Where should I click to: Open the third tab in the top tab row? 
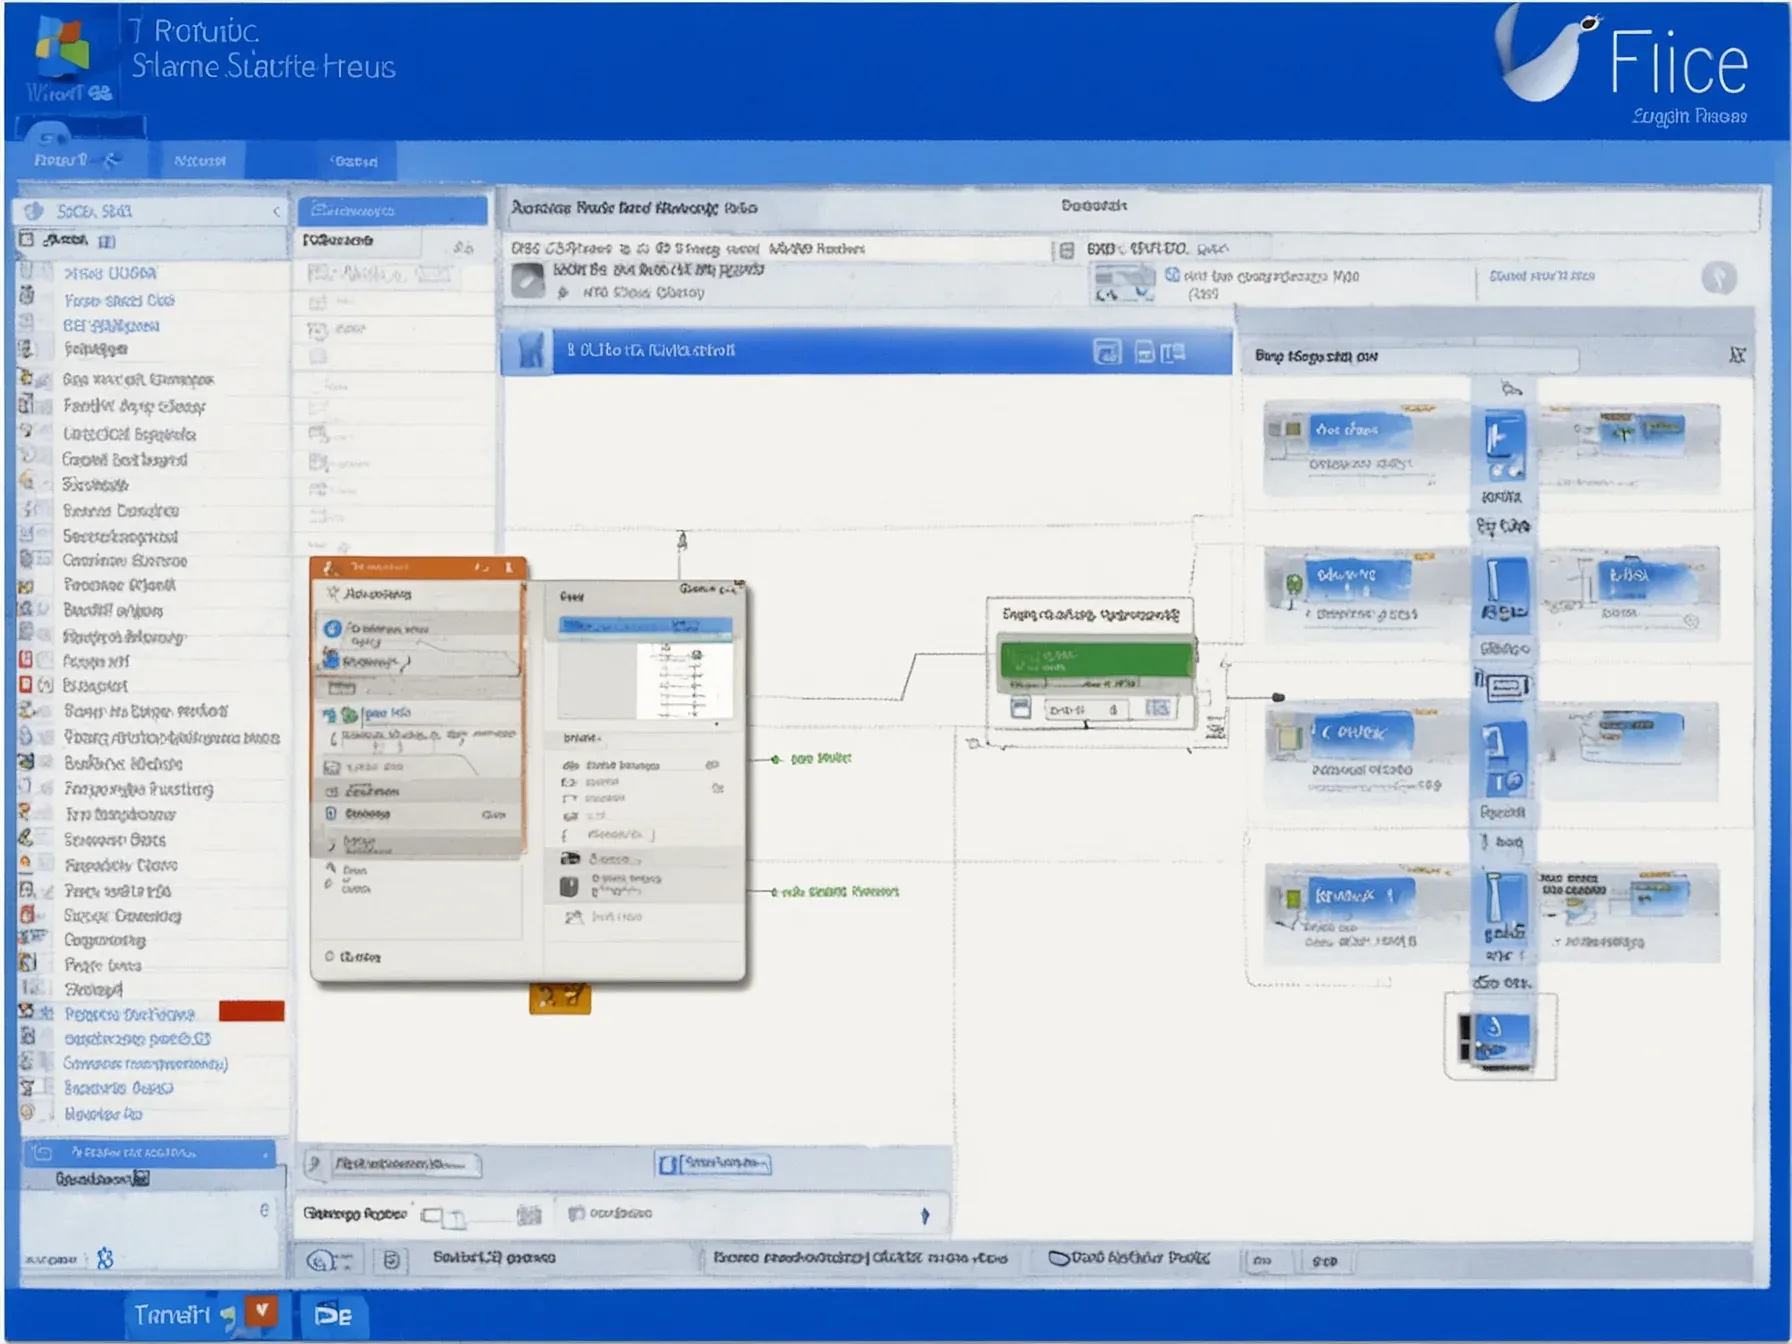[354, 161]
